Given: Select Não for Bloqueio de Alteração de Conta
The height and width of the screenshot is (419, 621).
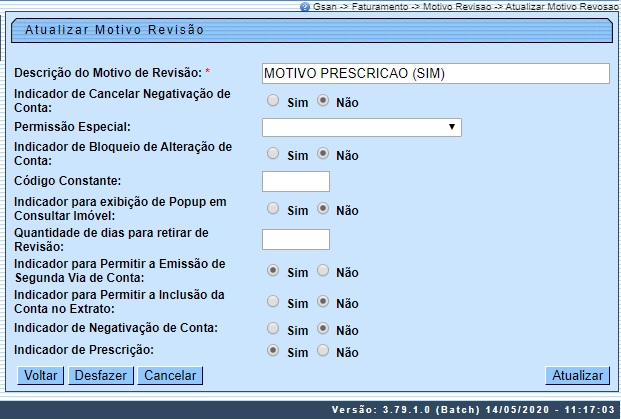Looking at the screenshot, I should 323,154.
